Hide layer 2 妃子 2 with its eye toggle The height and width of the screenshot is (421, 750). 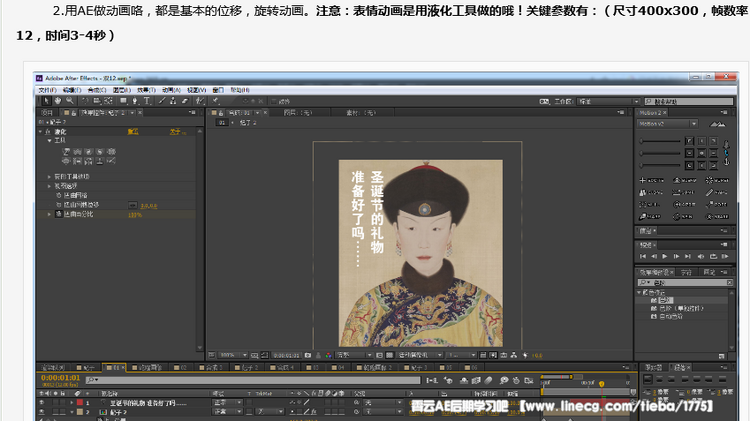pos(42,412)
